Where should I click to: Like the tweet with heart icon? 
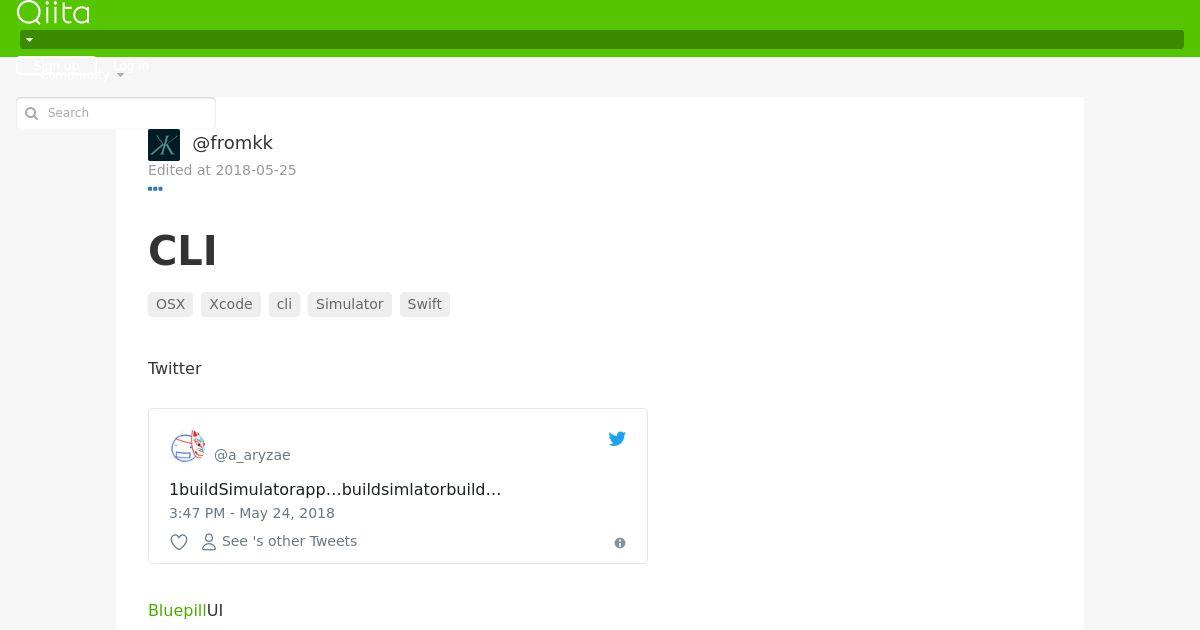click(x=179, y=542)
